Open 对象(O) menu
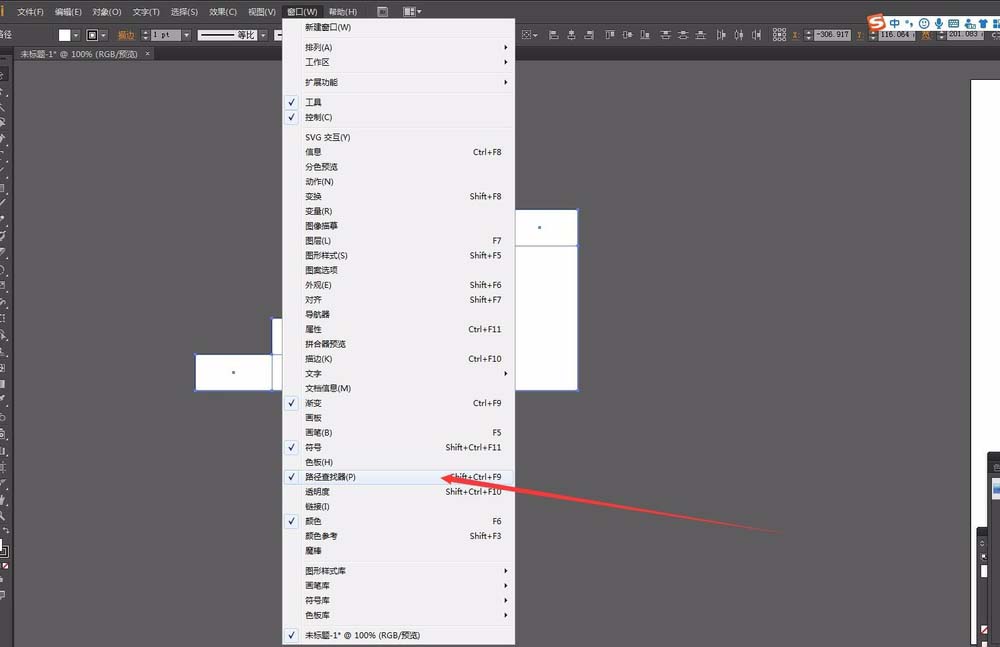 (107, 12)
